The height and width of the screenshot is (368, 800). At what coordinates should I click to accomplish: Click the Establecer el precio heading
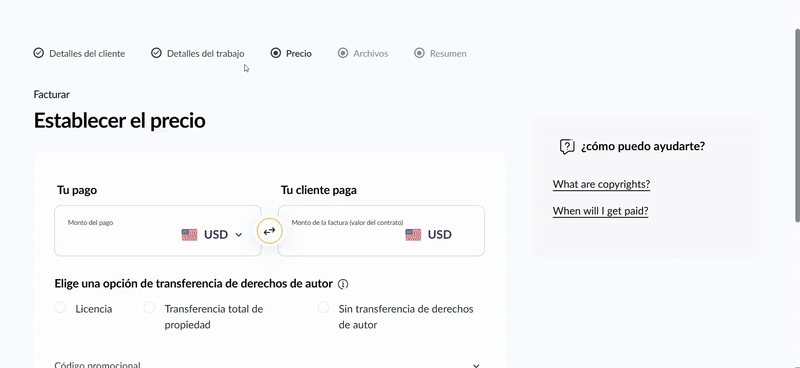(x=119, y=121)
